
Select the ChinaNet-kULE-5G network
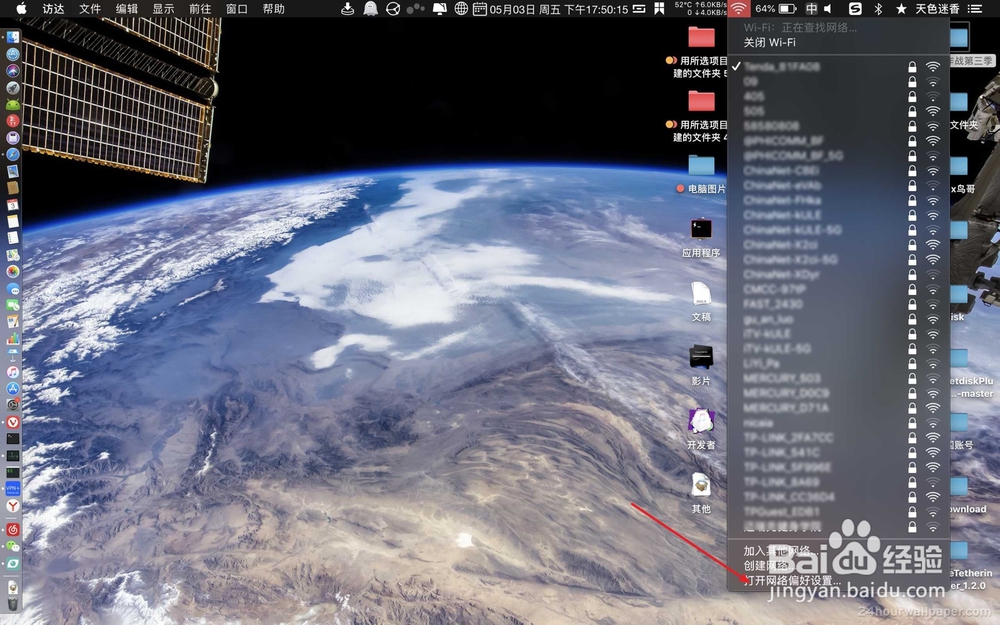[x=838, y=230]
